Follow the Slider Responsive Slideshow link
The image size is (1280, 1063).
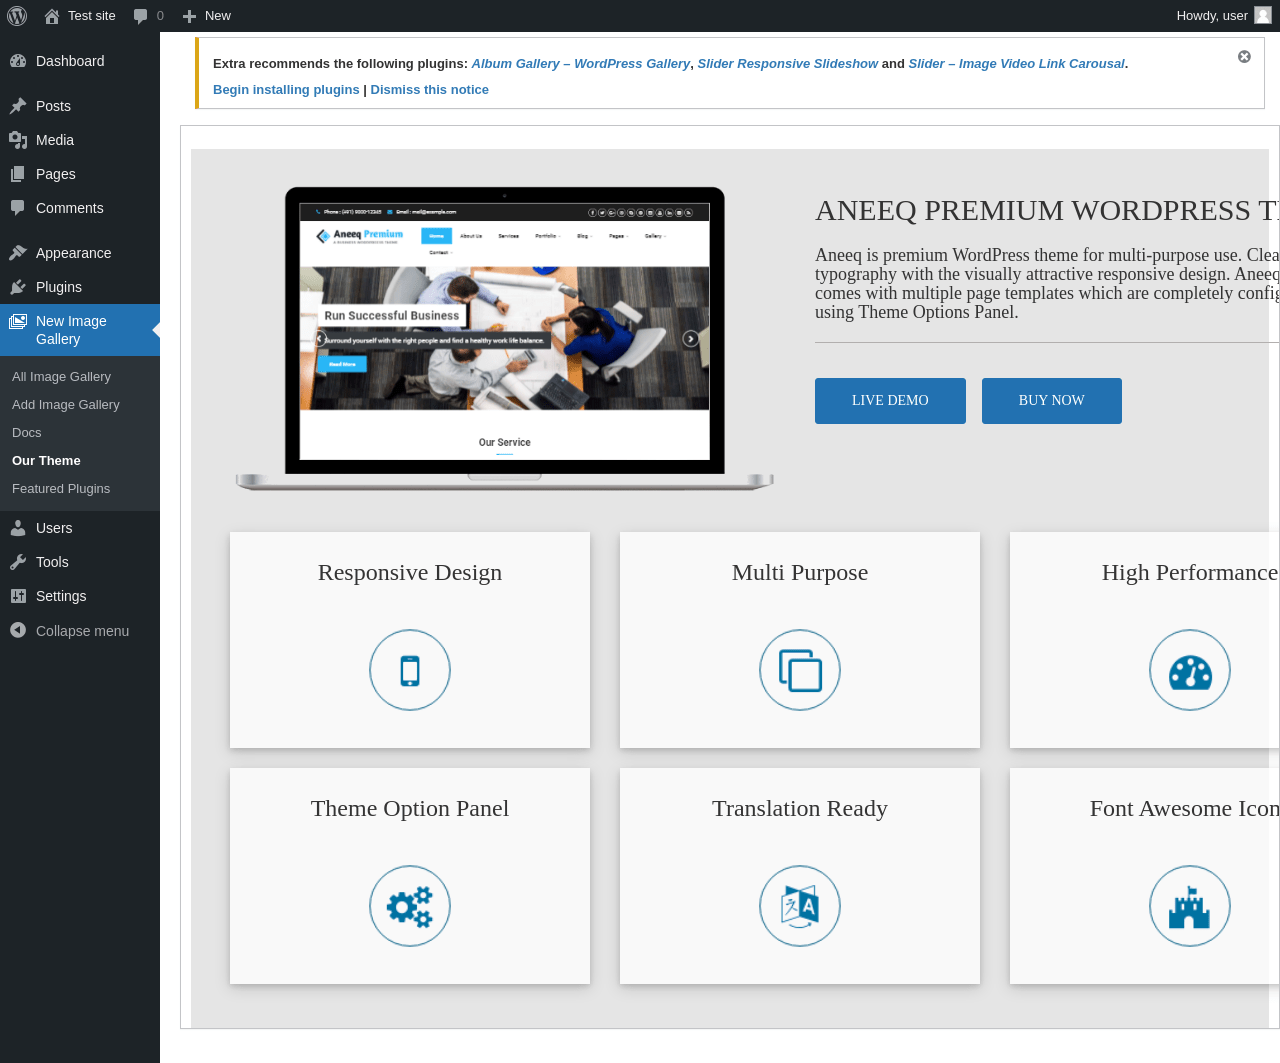pos(788,63)
